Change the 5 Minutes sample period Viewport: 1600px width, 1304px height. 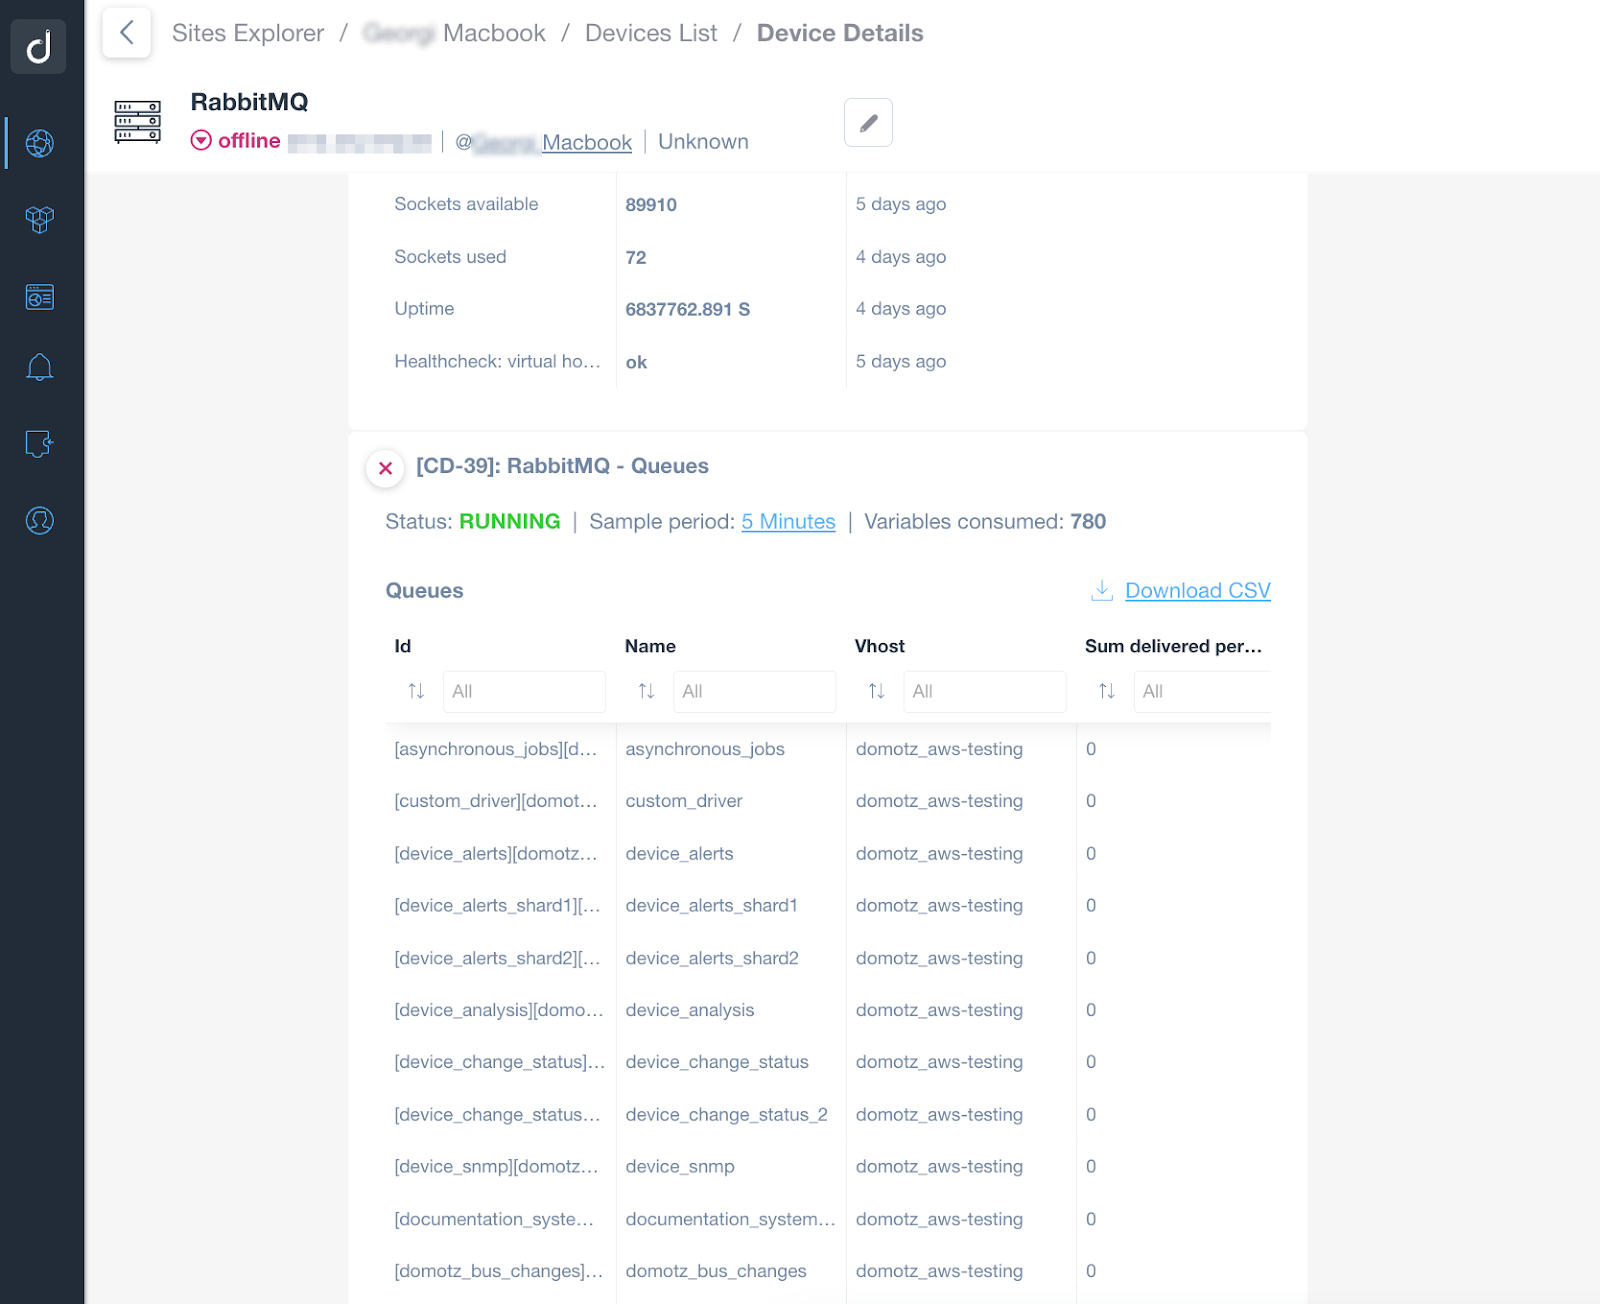(x=788, y=521)
